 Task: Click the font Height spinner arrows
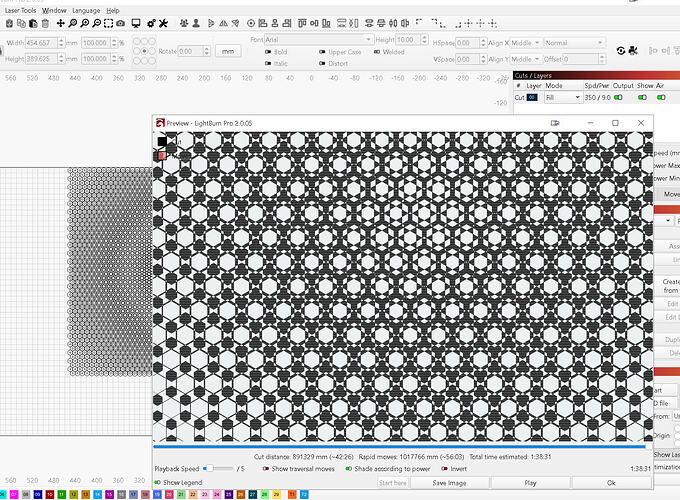425,39
